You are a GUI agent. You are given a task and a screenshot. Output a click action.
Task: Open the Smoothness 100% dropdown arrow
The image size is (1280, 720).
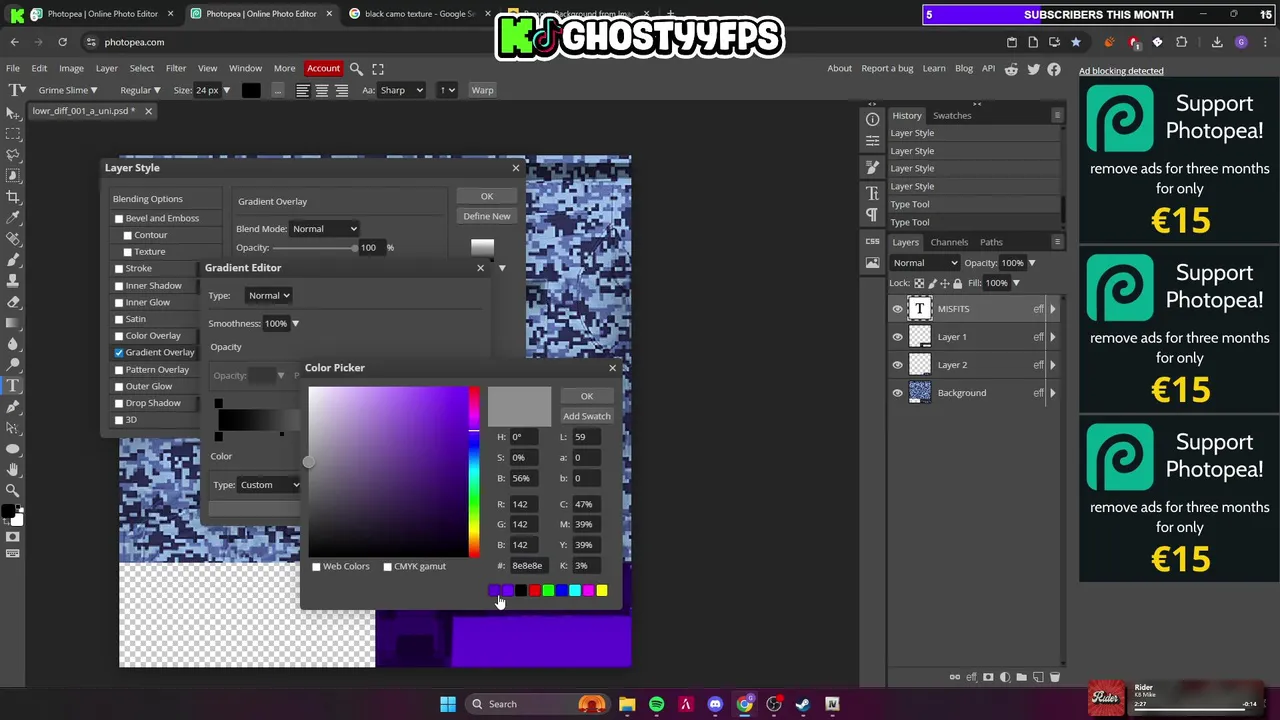(295, 323)
